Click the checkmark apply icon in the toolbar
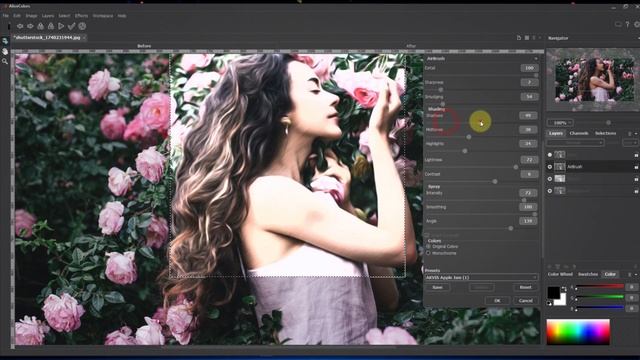Viewport: 640px width, 360px height. pos(71,26)
